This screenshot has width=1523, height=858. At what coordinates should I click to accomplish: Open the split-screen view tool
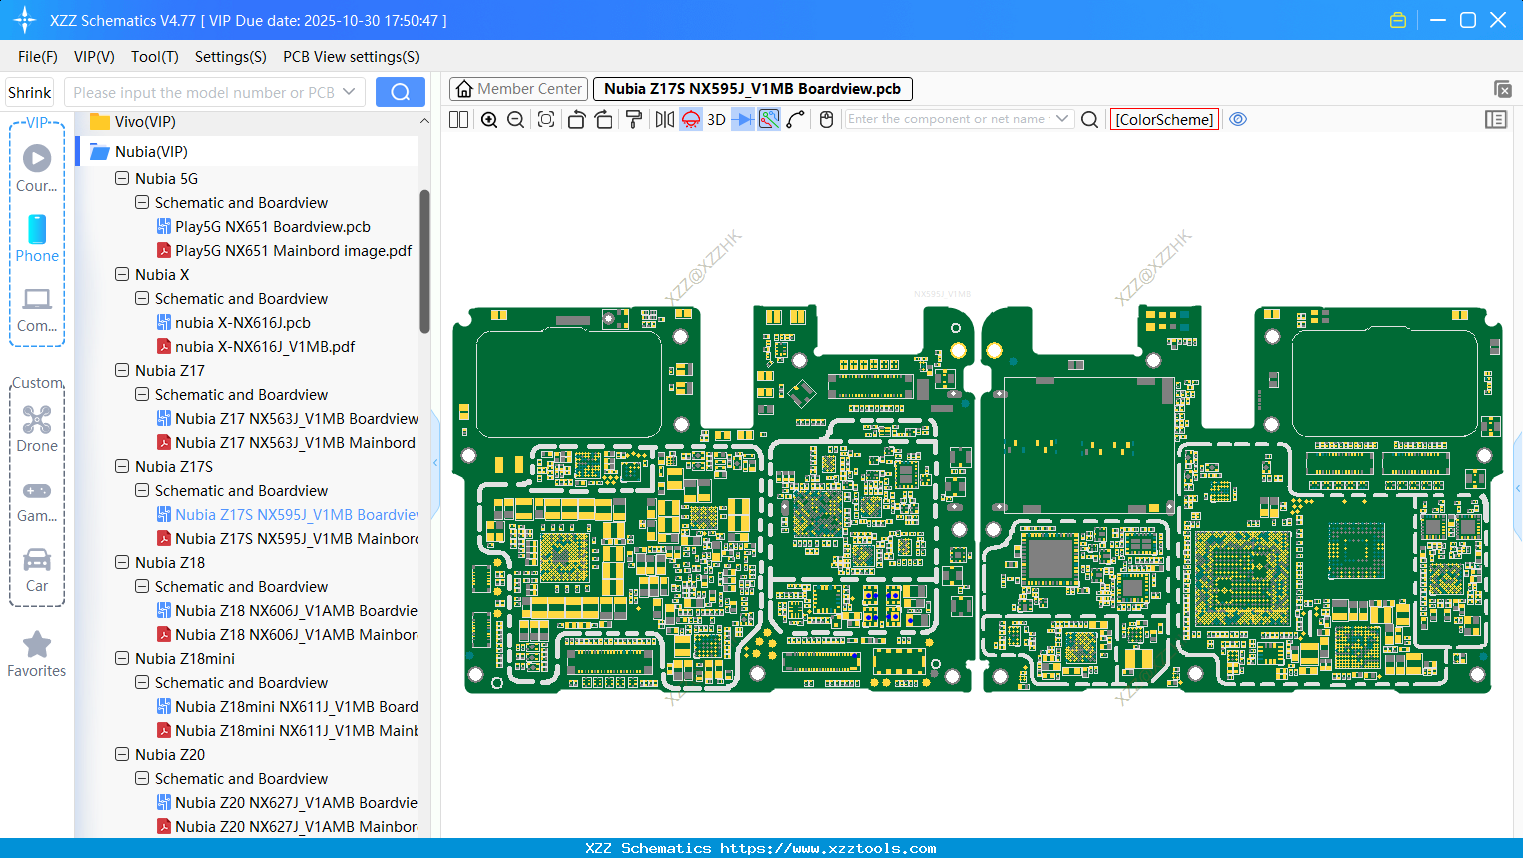point(457,119)
